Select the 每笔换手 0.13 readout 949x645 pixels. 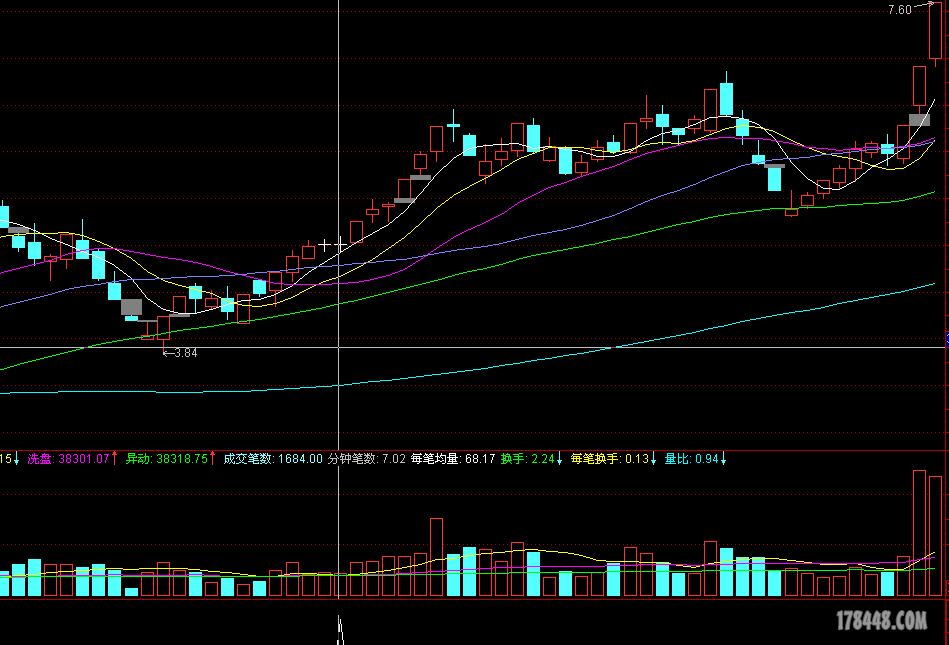coord(609,459)
